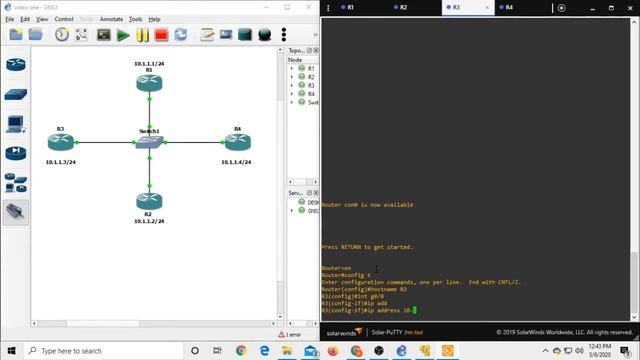Click the Add a note icon

coord(207,35)
